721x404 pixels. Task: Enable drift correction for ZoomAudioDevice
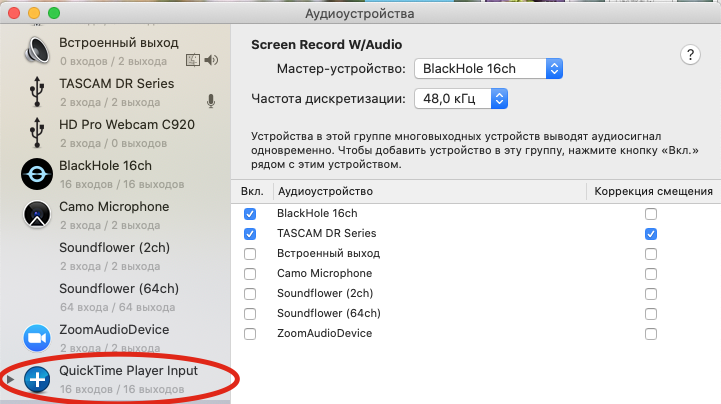(x=651, y=334)
